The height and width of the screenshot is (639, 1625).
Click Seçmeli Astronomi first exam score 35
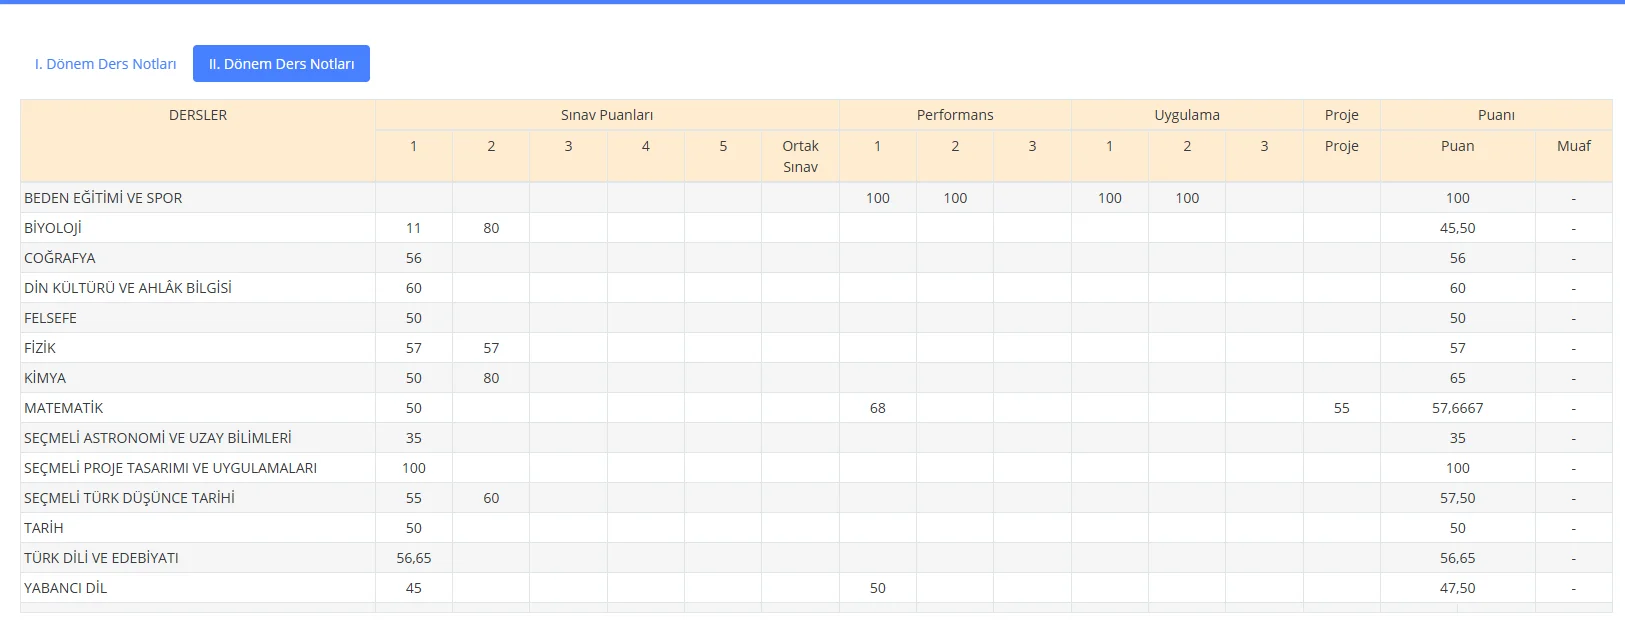click(414, 438)
